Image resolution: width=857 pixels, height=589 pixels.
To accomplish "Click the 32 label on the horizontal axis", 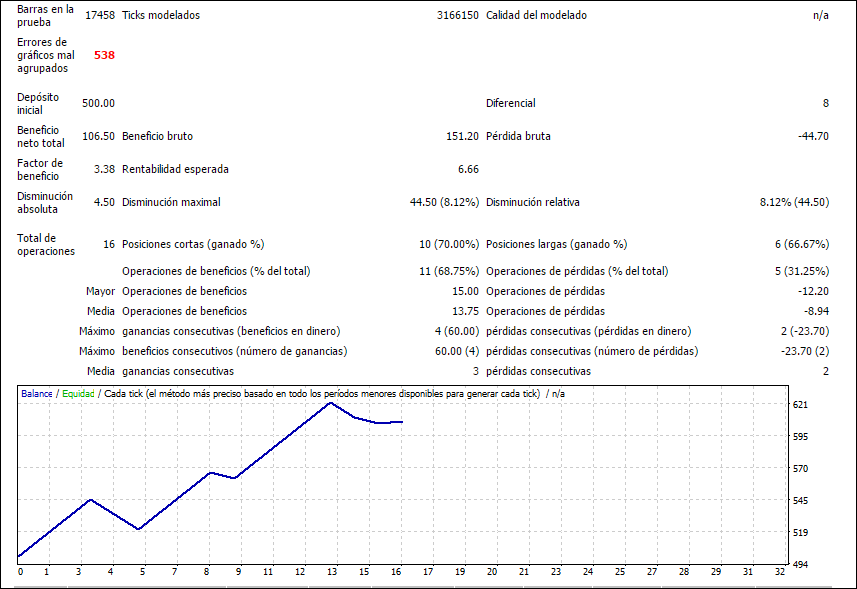I will [x=779, y=572].
